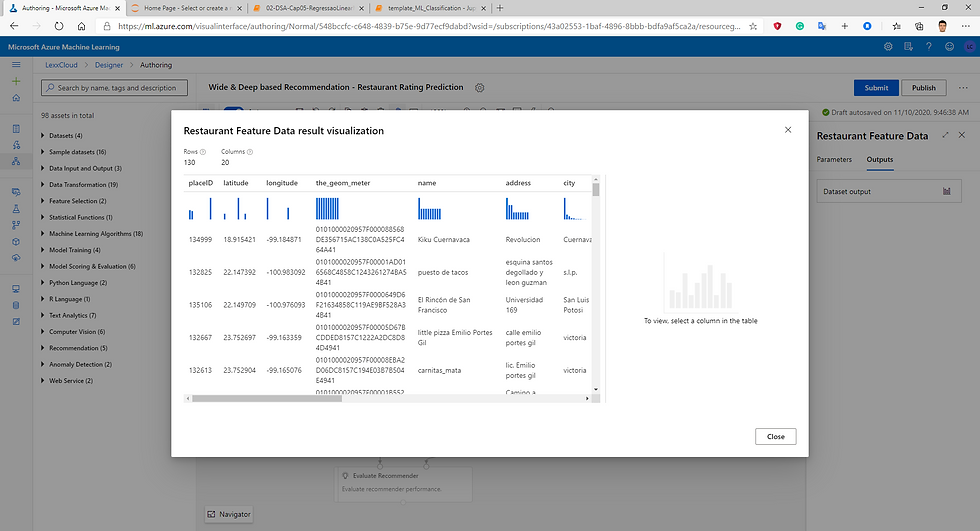Close visualization dialog with X icon
Viewport: 980px width, 531px height.
pos(788,130)
